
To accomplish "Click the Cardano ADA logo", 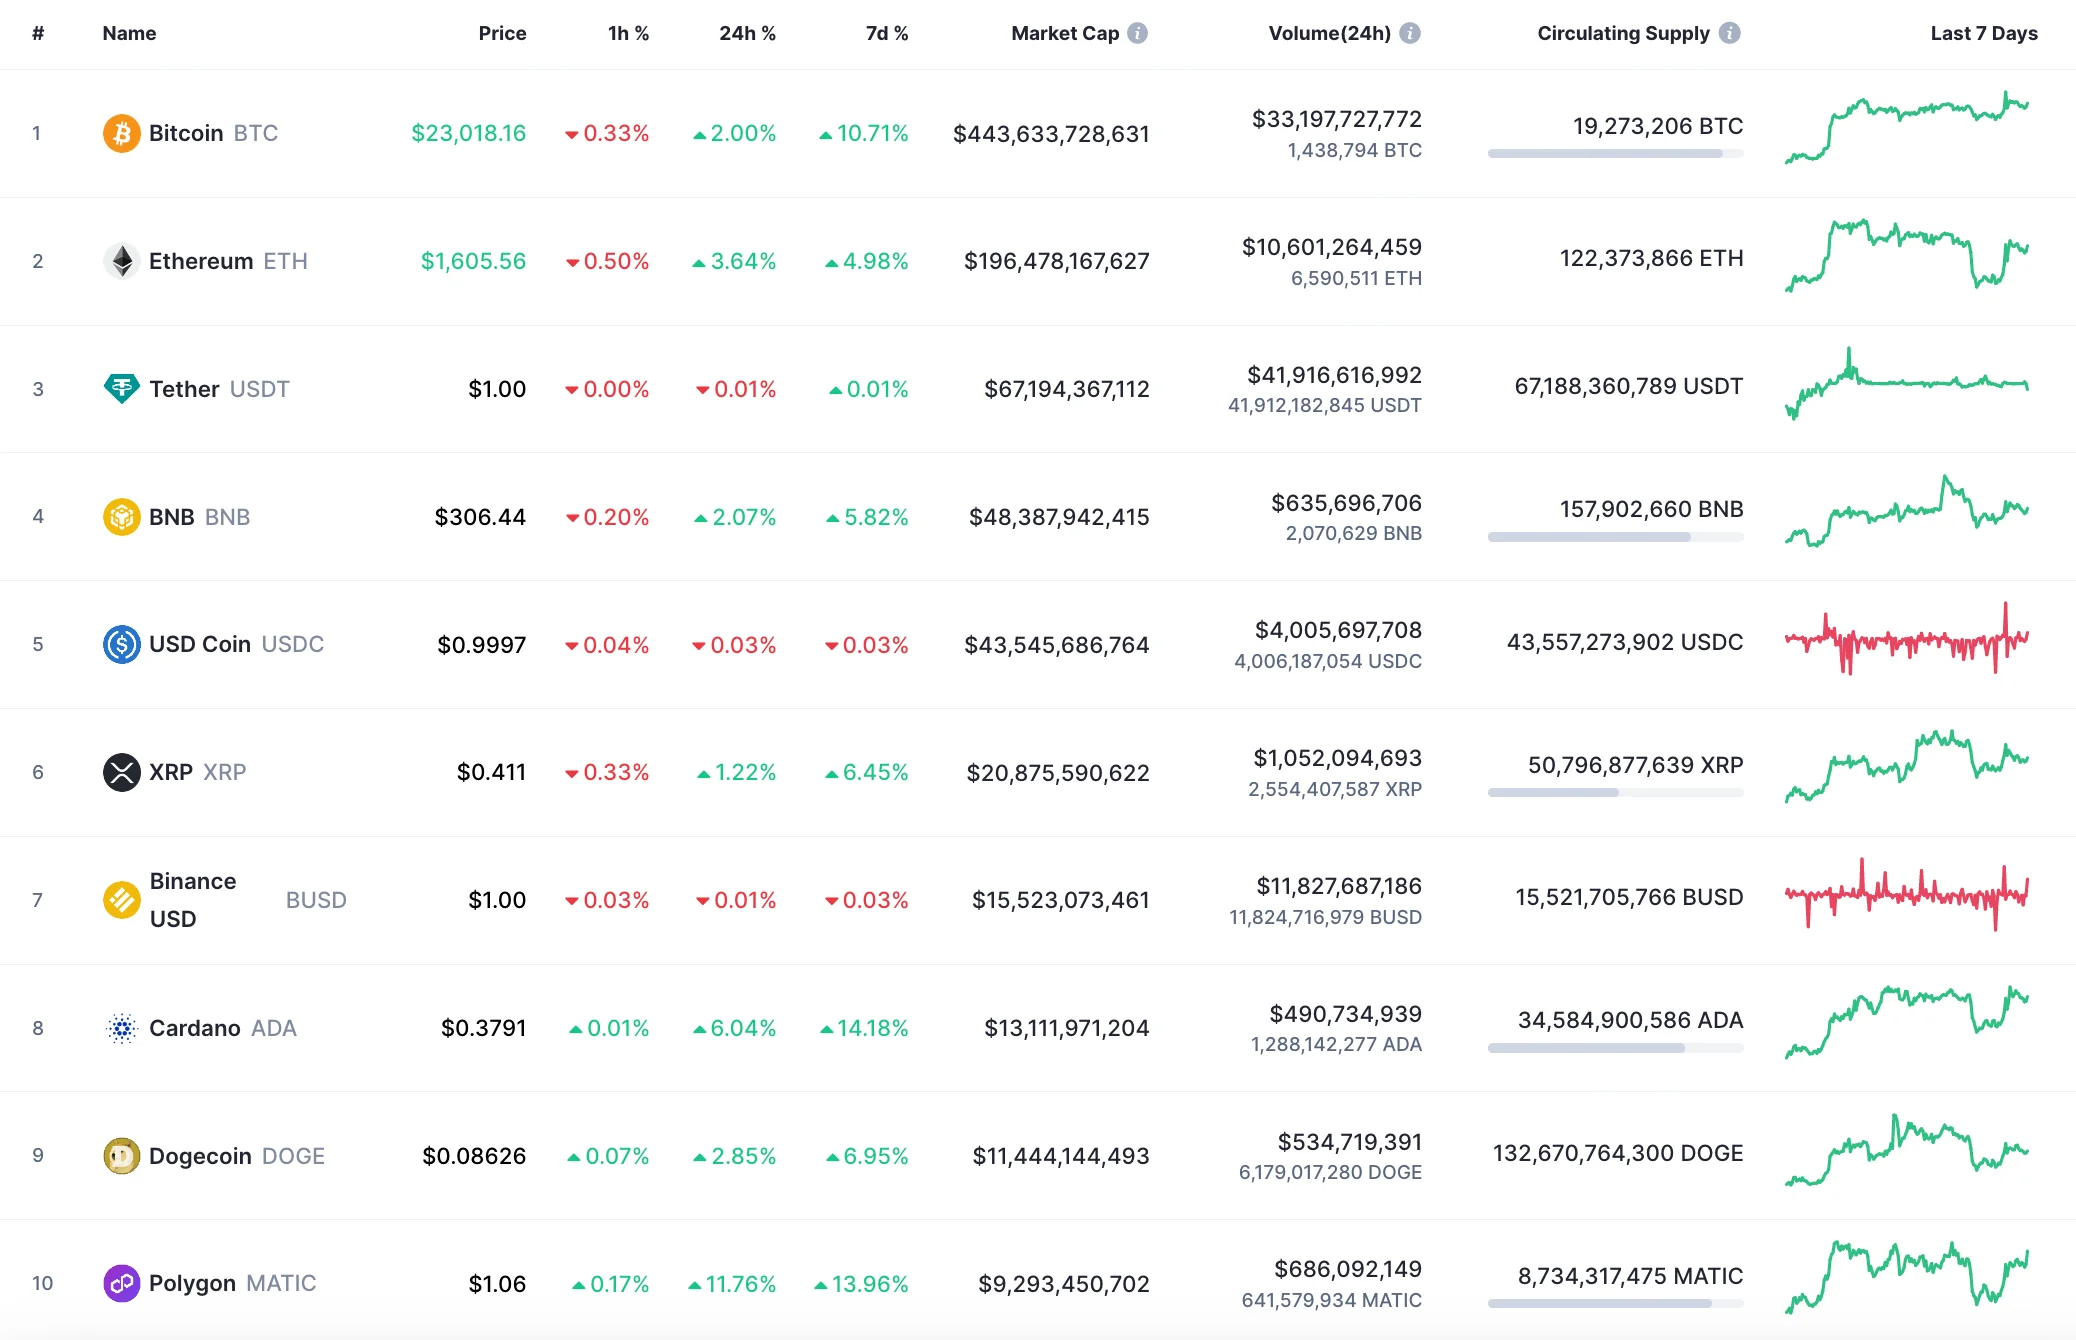I will point(121,1027).
